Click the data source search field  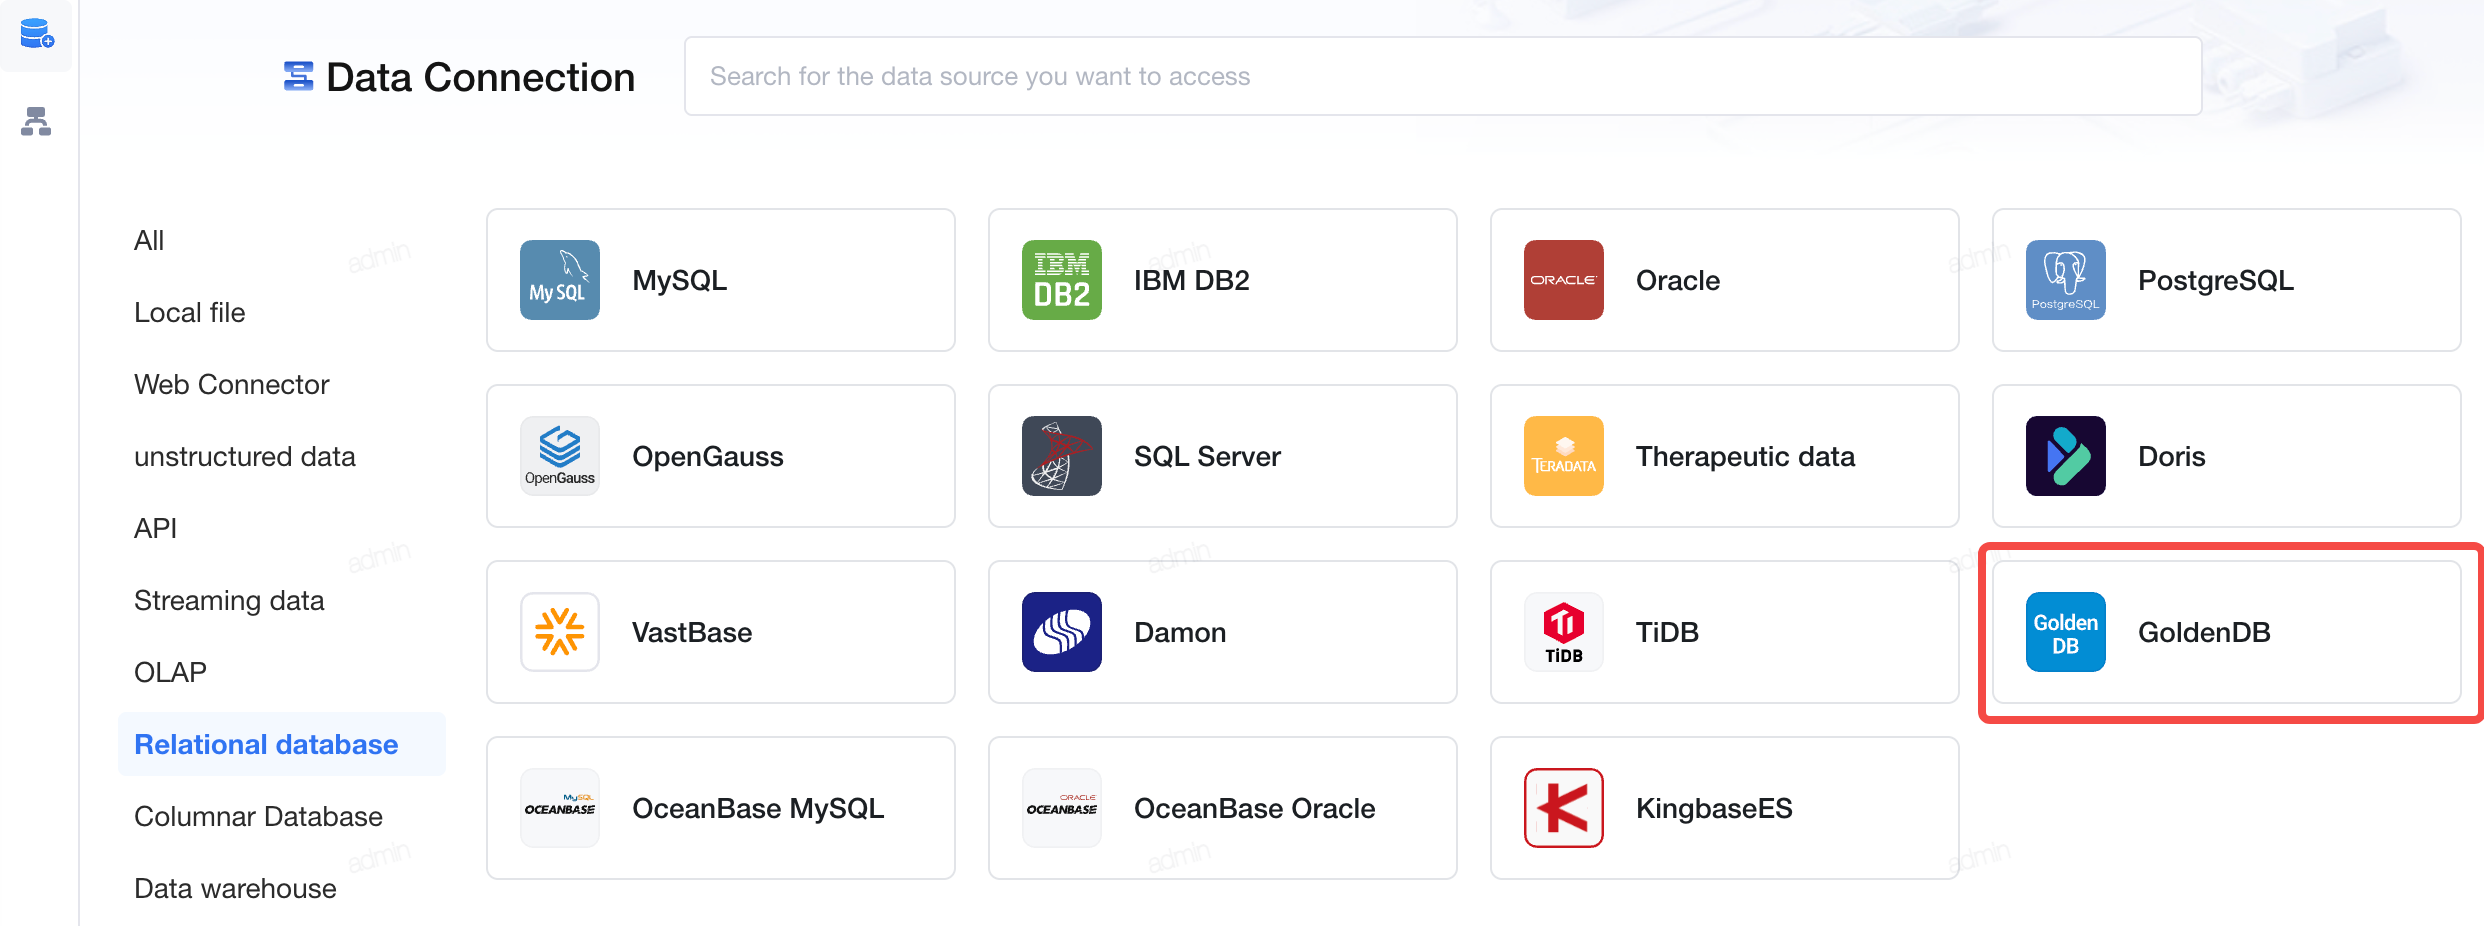click(x=1443, y=76)
